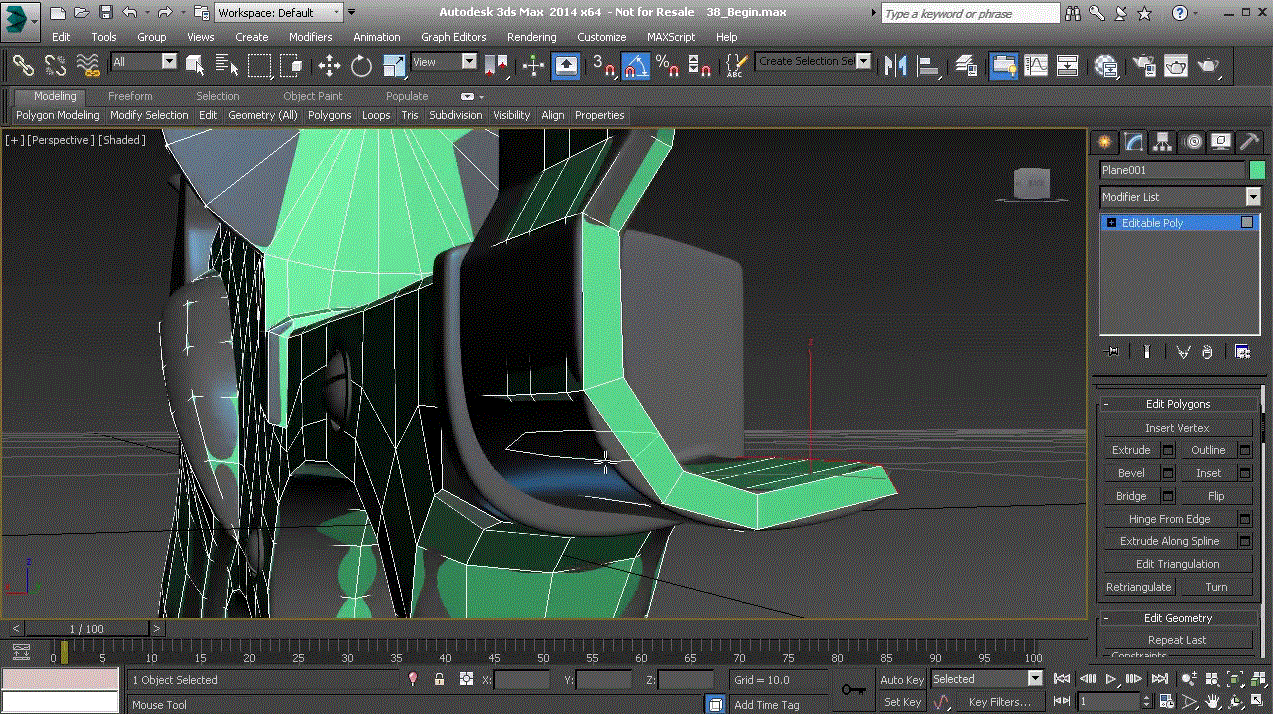Viewport: 1273px width, 714px height.
Task: Toggle the Percent Snap button
Action: 668,66
